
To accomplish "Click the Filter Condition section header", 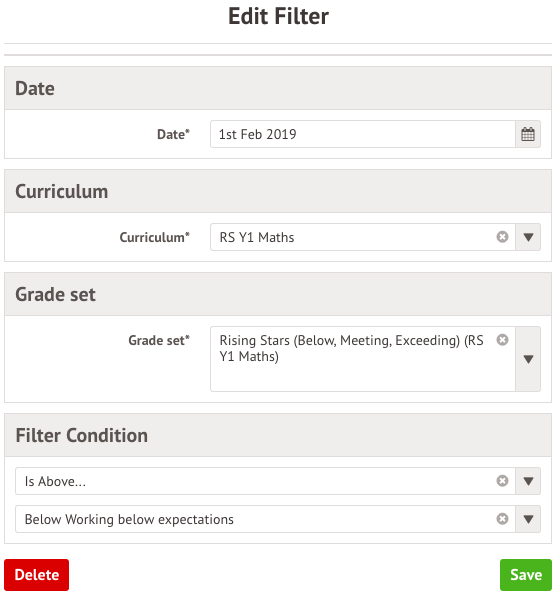I will [278, 435].
